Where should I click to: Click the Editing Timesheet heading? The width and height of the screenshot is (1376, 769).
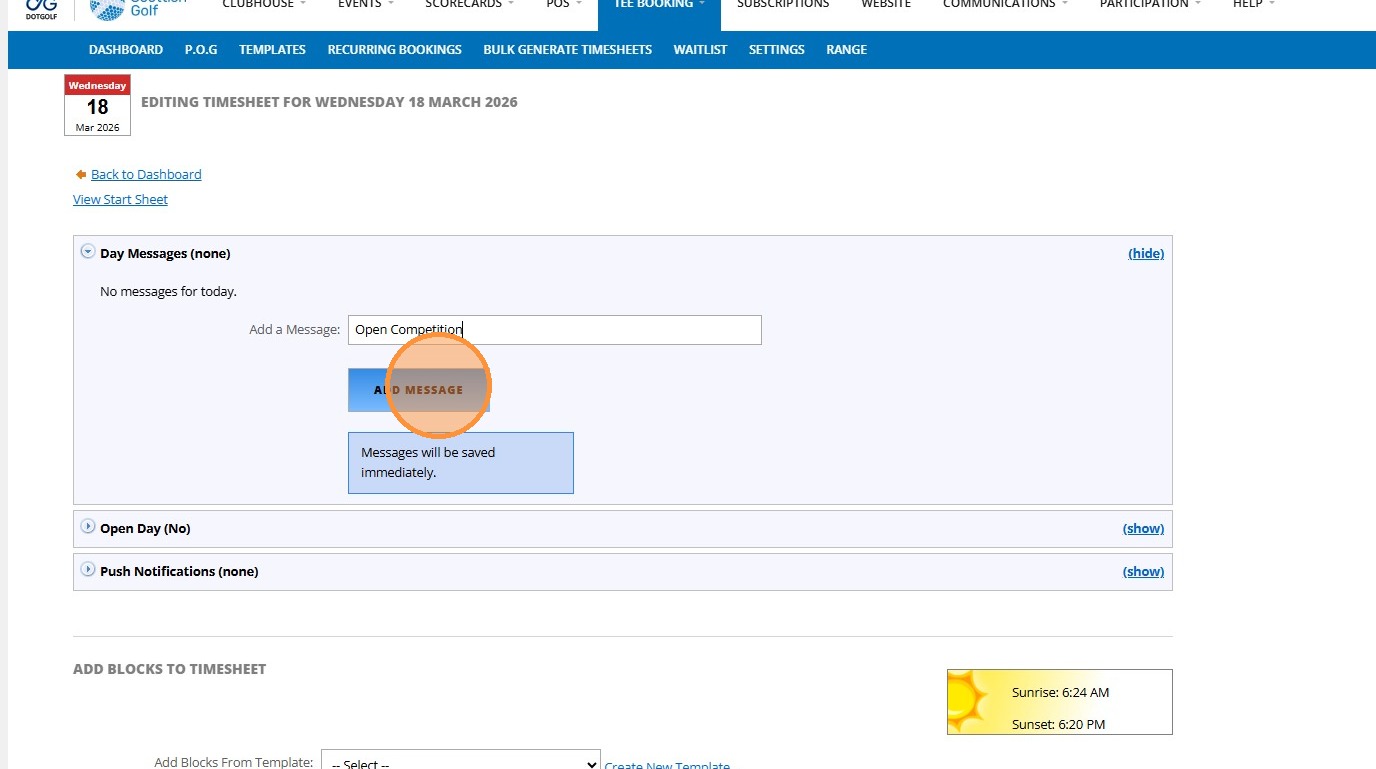(329, 102)
